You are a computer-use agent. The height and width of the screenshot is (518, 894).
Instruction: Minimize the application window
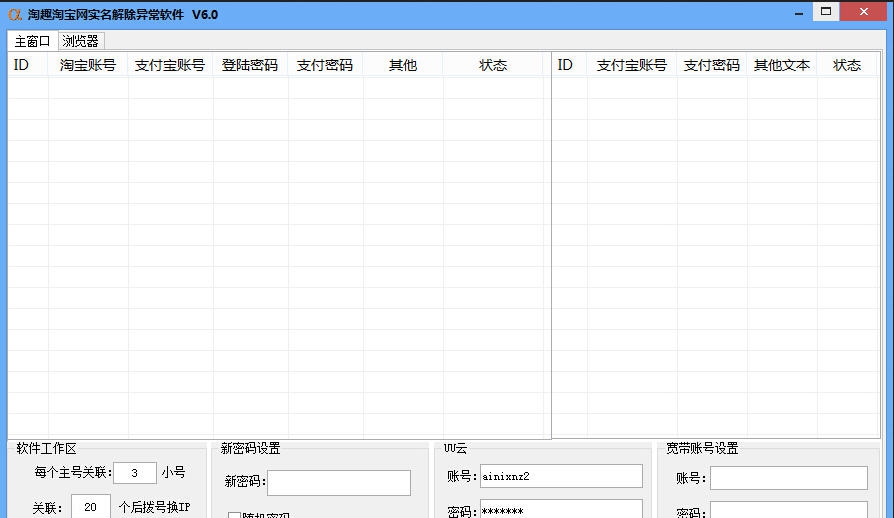[799, 13]
